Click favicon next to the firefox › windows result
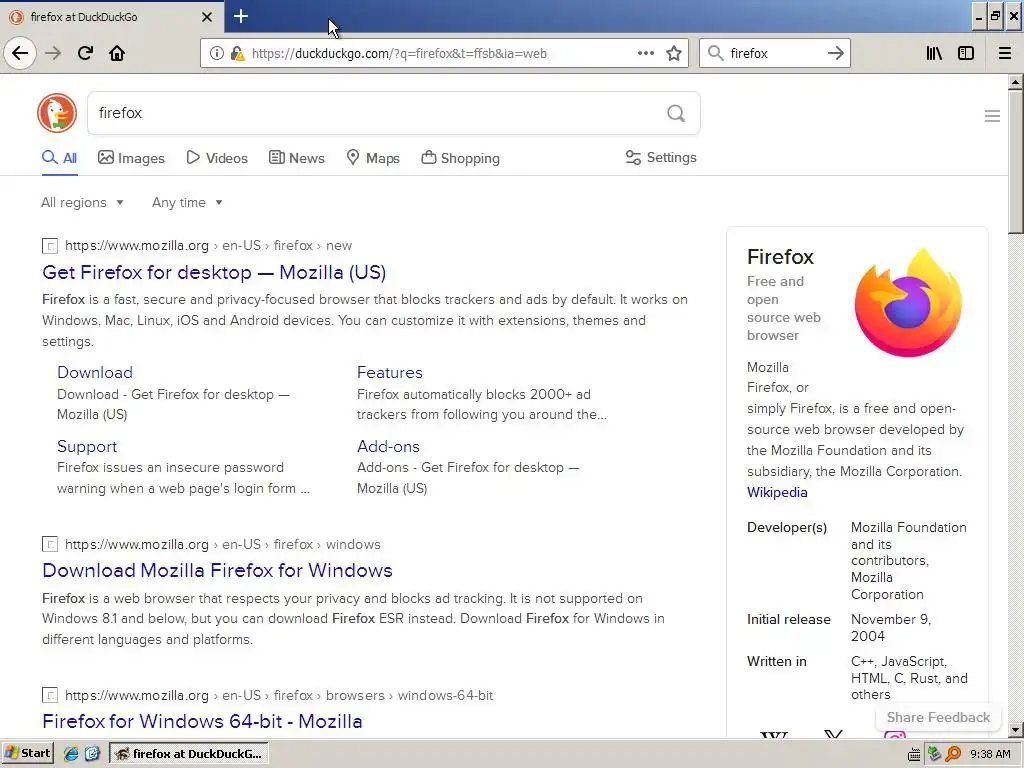This screenshot has height=768, width=1024. click(x=50, y=544)
